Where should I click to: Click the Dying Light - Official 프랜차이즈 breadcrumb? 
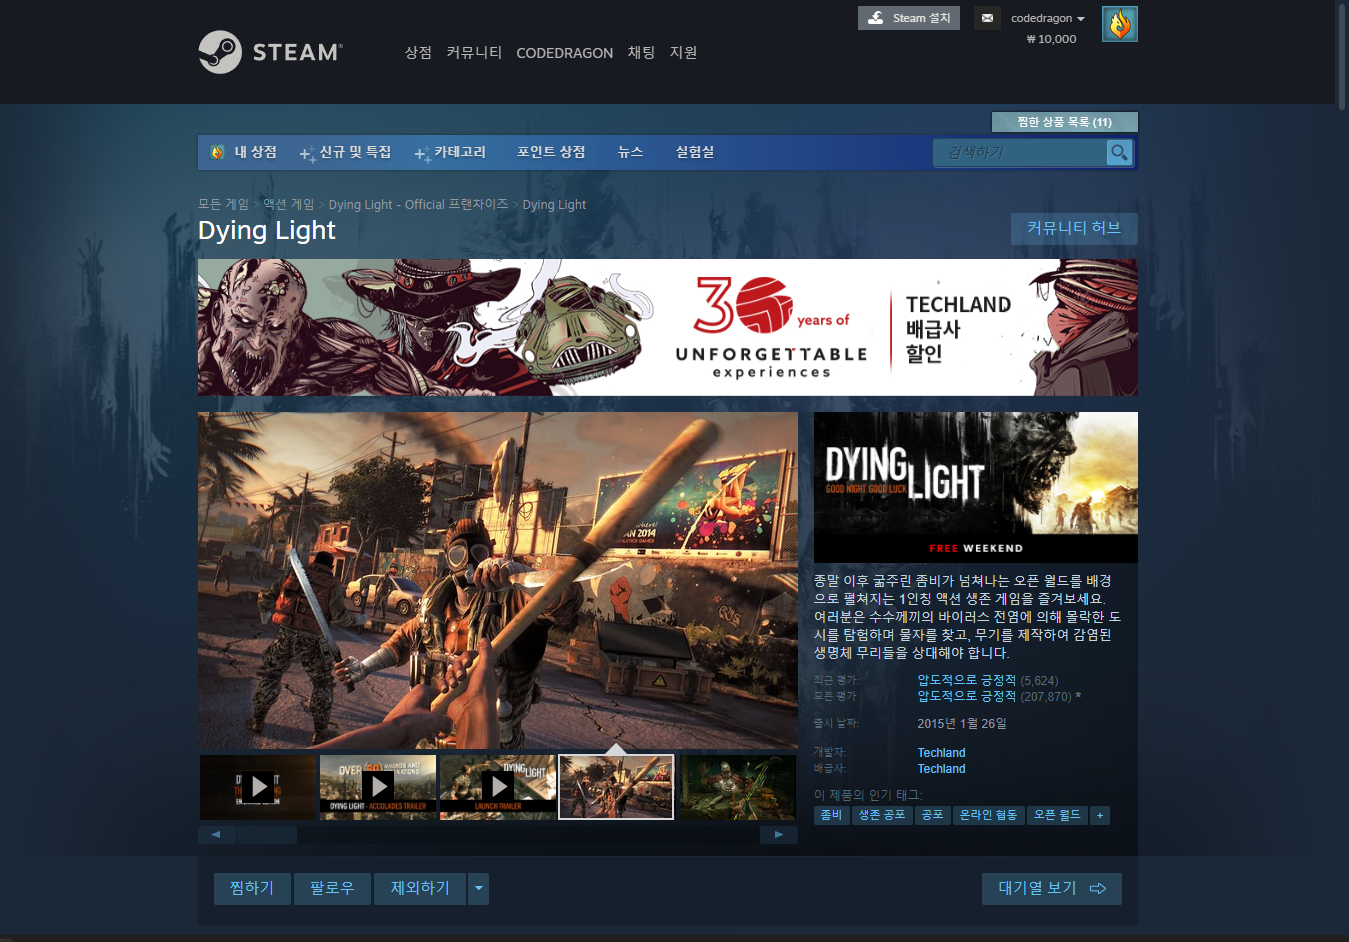click(x=418, y=204)
